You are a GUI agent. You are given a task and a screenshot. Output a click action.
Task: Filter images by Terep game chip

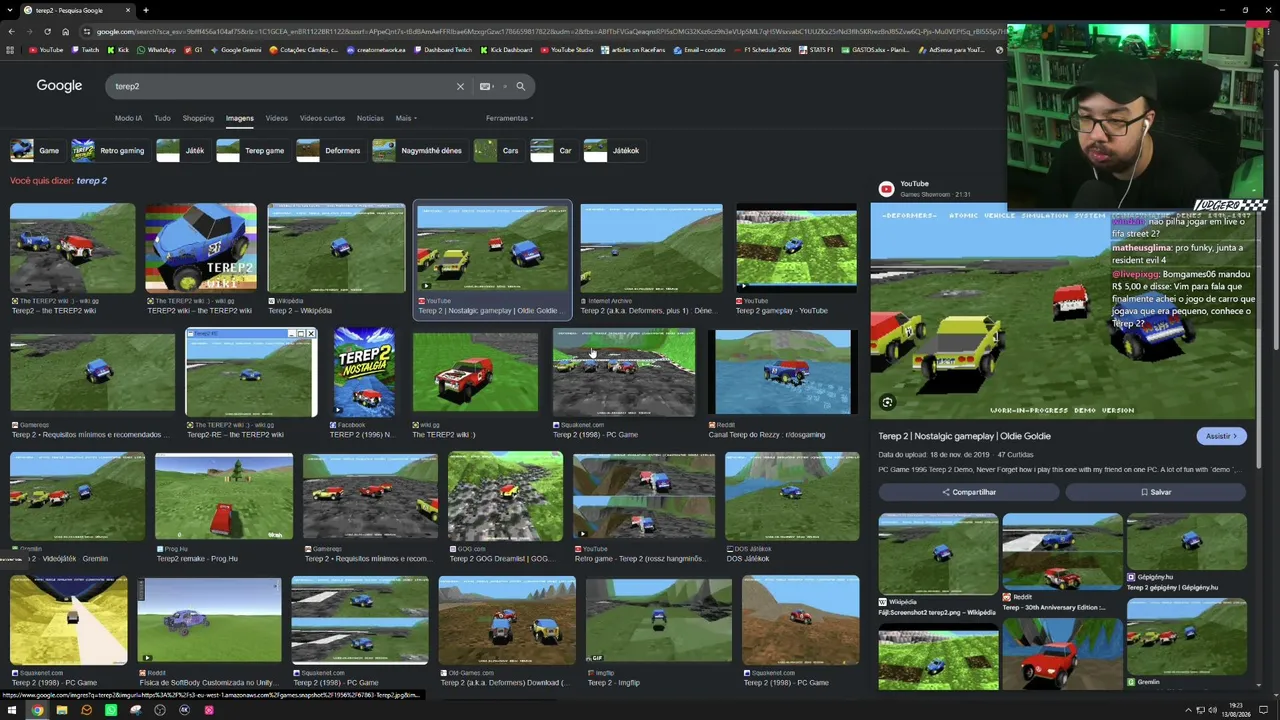252,151
